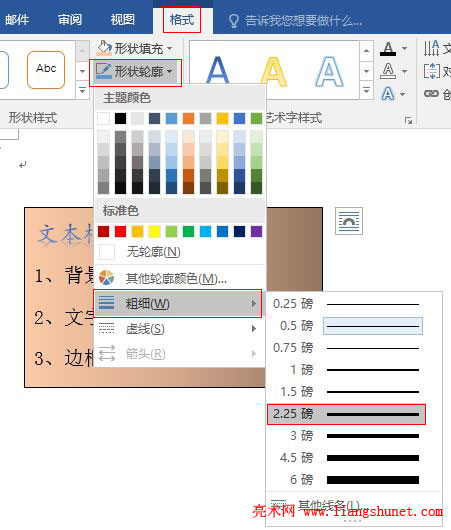Apply the orange Abc shape style
Image resolution: width=451 pixels, height=530 pixels.
coord(46,70)
